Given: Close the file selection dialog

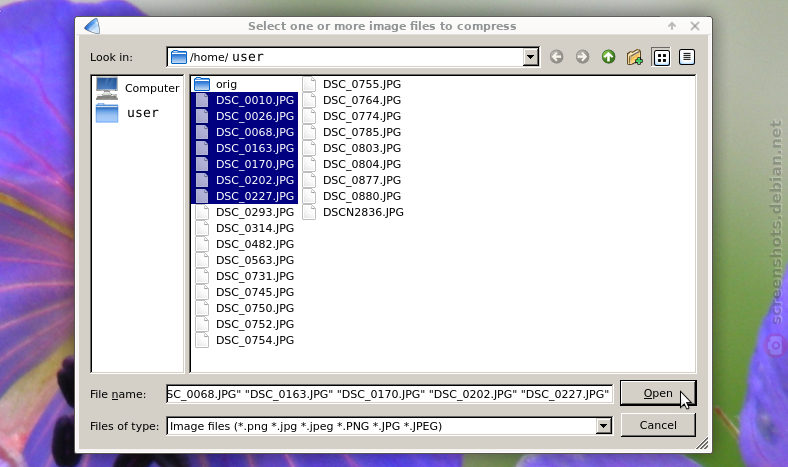Looking at the screenshot, I should pos(695,26).
